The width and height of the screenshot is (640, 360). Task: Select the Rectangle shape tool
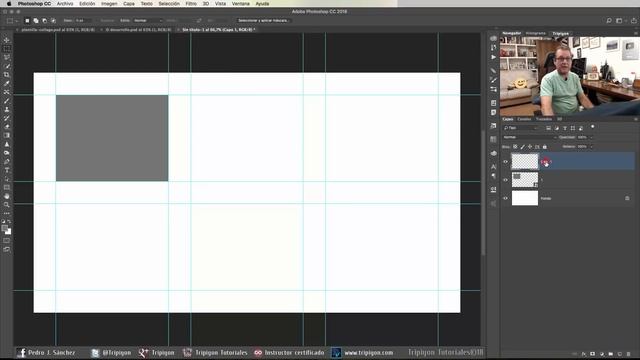pos(7,187)
